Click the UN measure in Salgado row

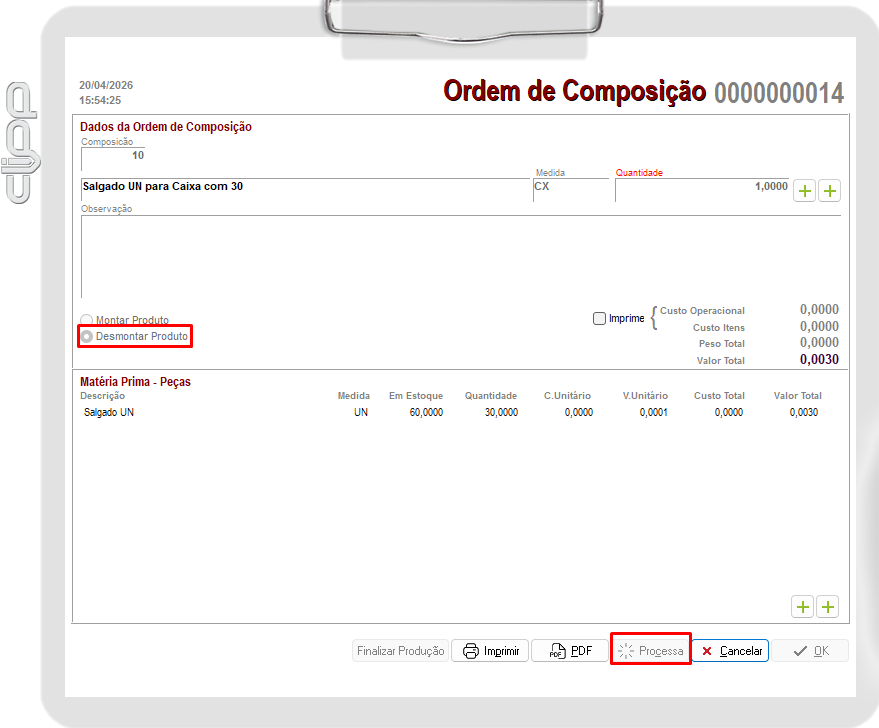point(361,412)
